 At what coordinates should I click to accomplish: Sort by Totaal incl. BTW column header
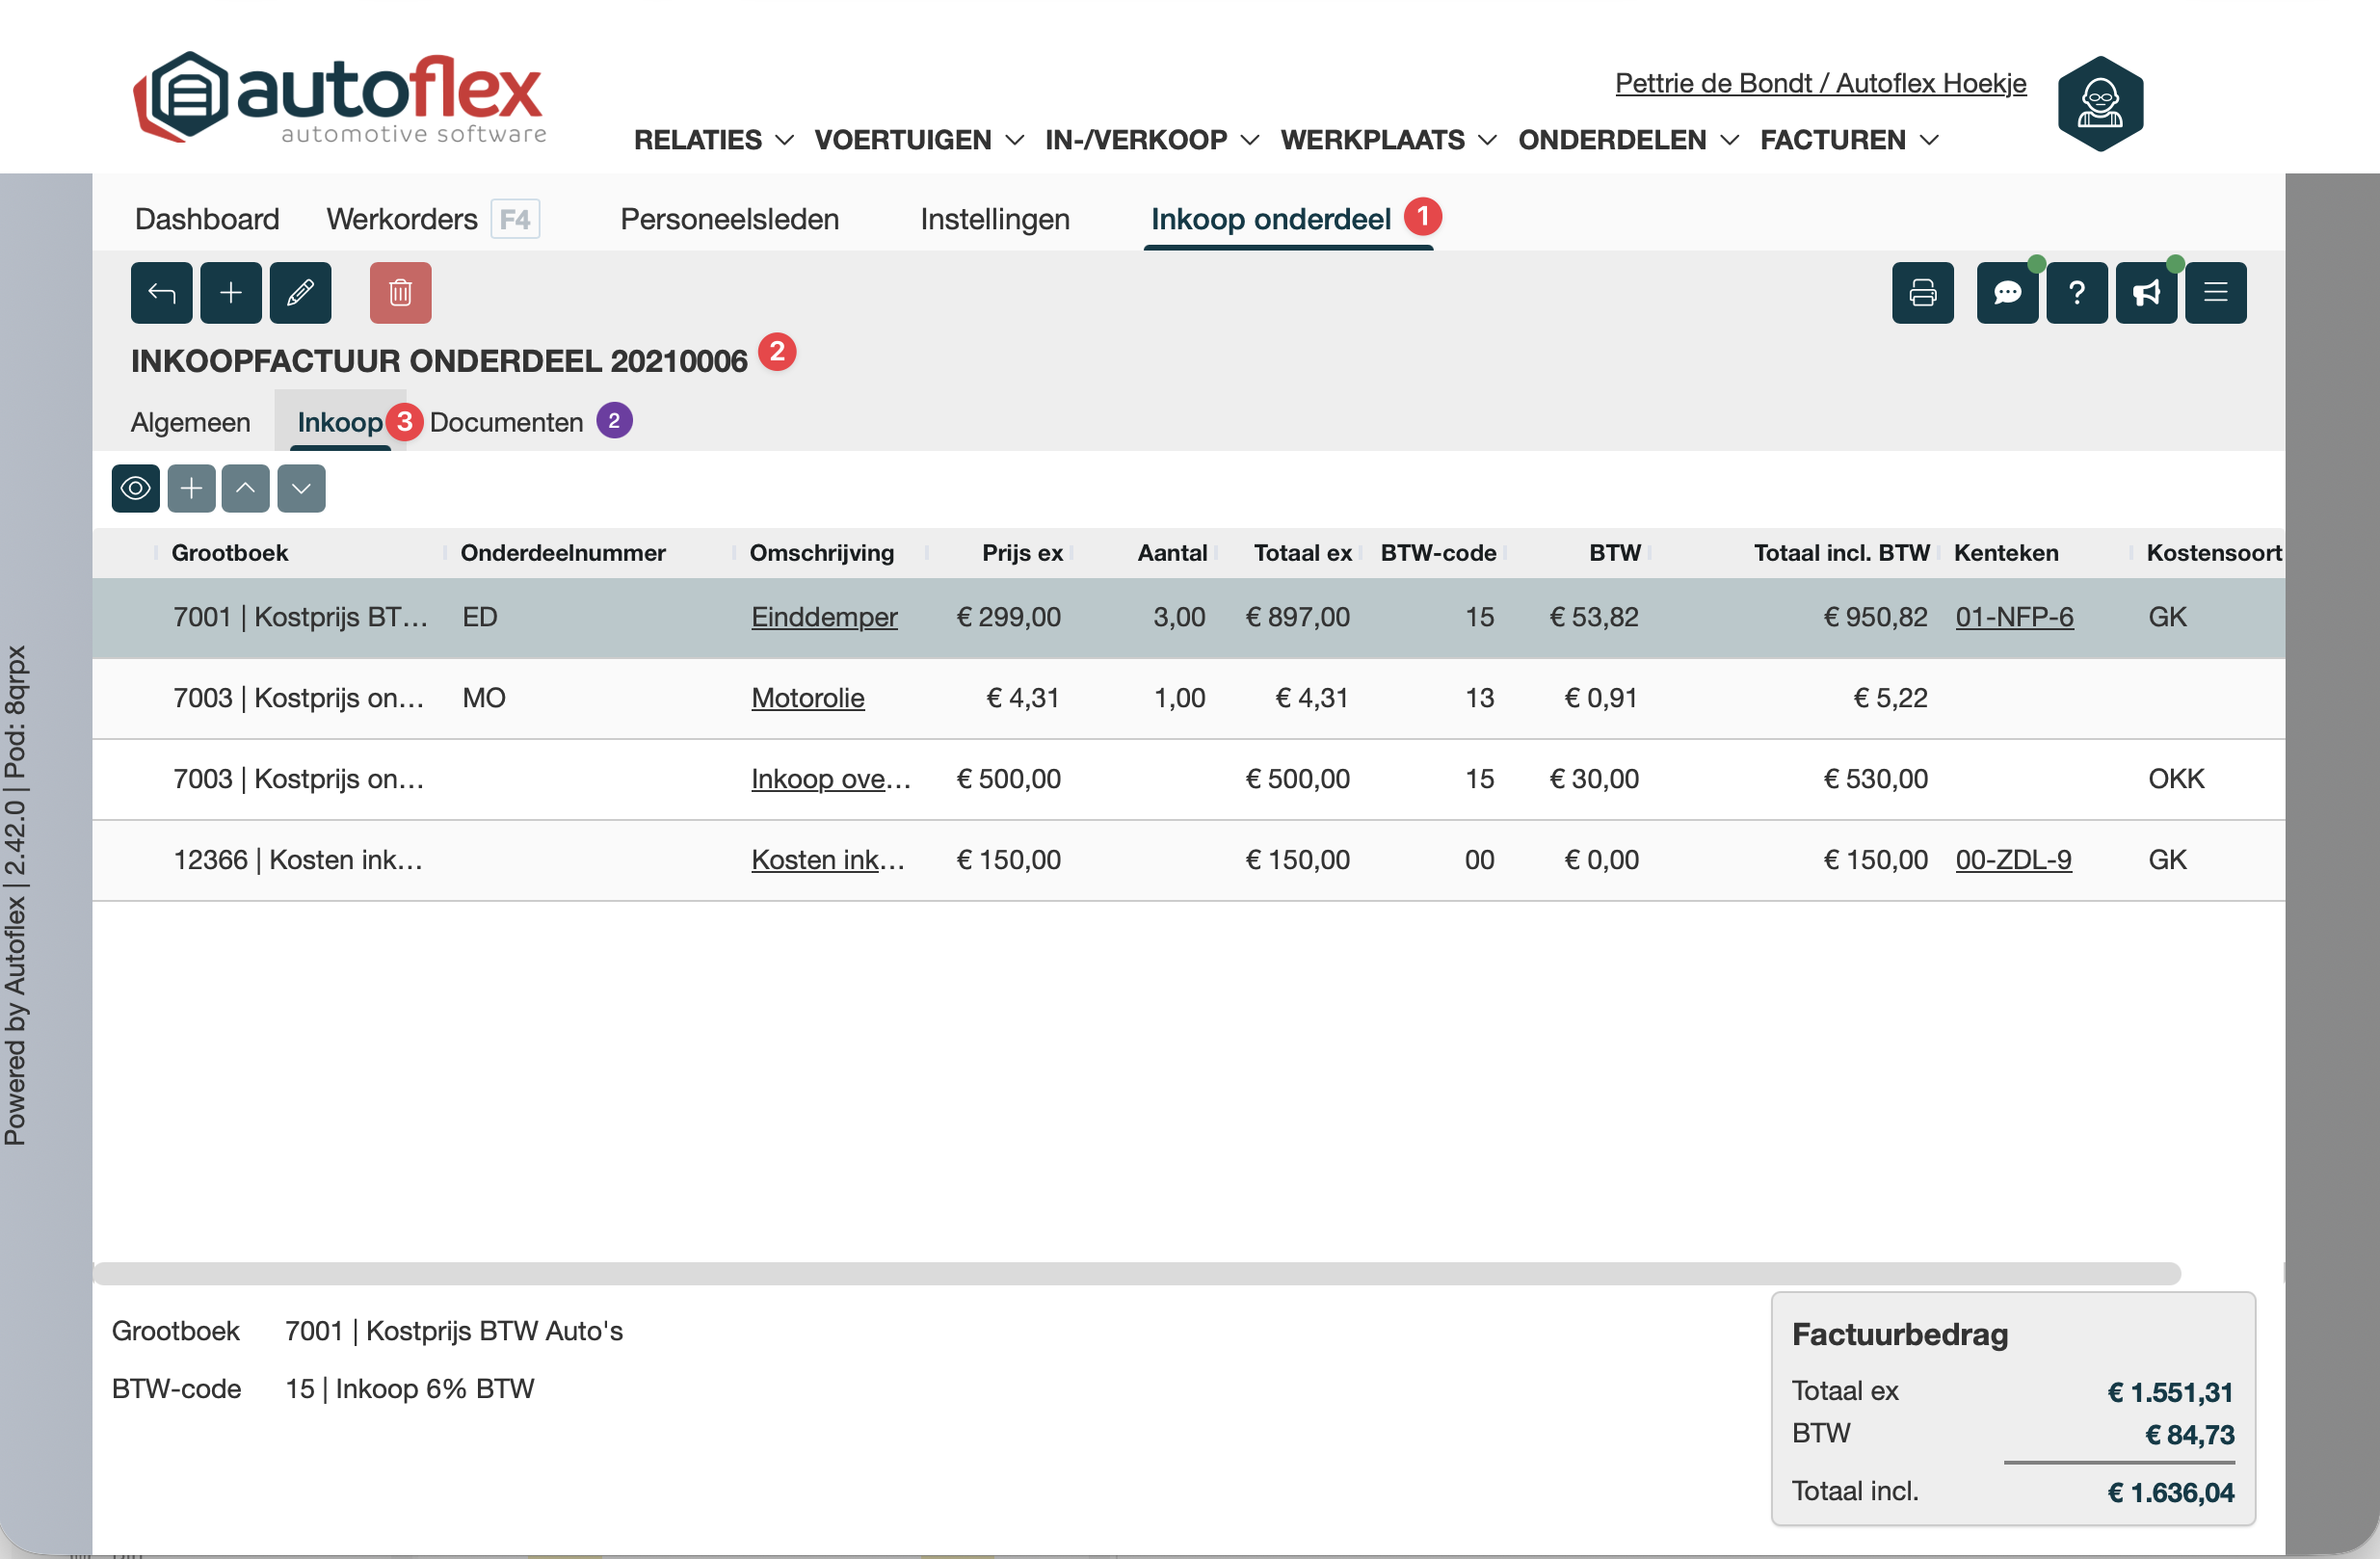[1842, 553]
